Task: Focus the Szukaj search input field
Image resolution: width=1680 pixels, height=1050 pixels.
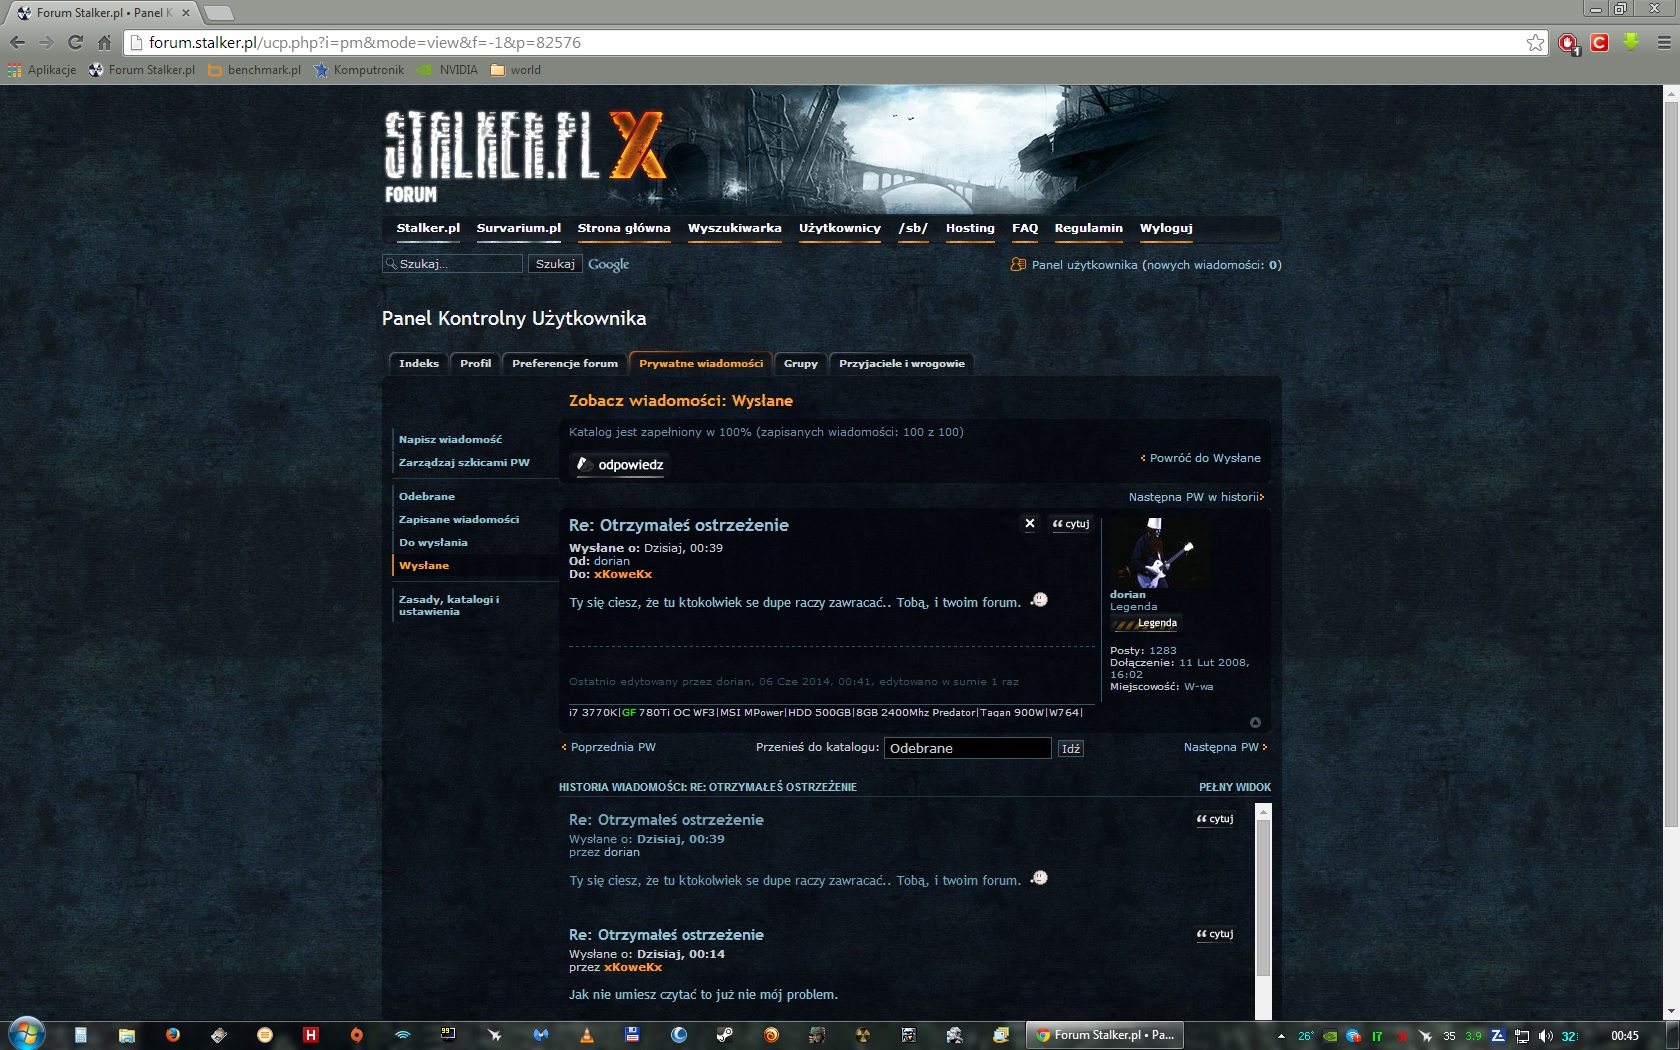Action: (452, 264)
